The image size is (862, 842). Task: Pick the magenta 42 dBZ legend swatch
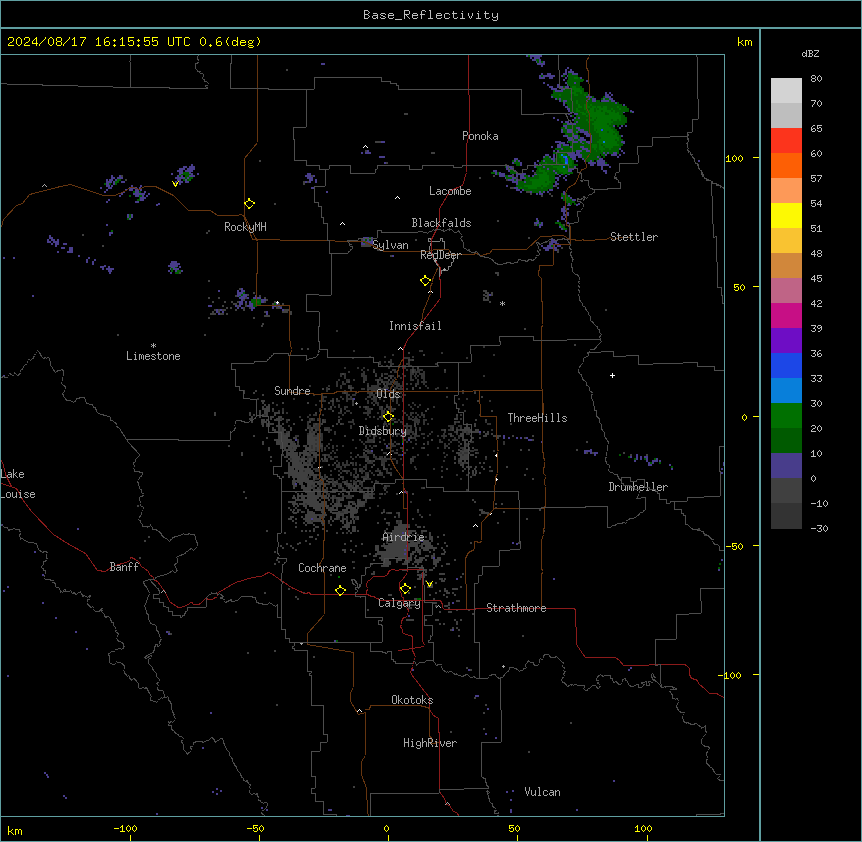(x=786, y=315)
